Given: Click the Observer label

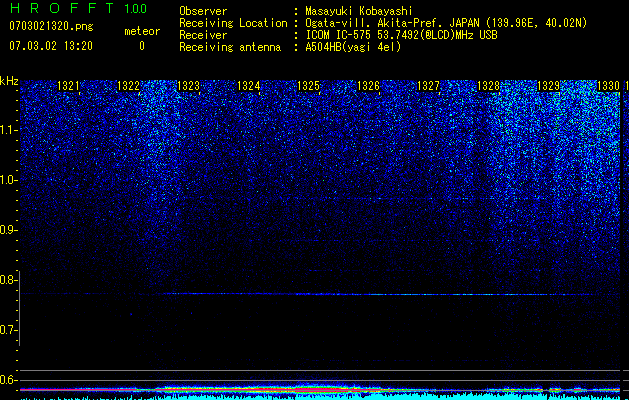Looking at the screenshot, I should point(203,11).
